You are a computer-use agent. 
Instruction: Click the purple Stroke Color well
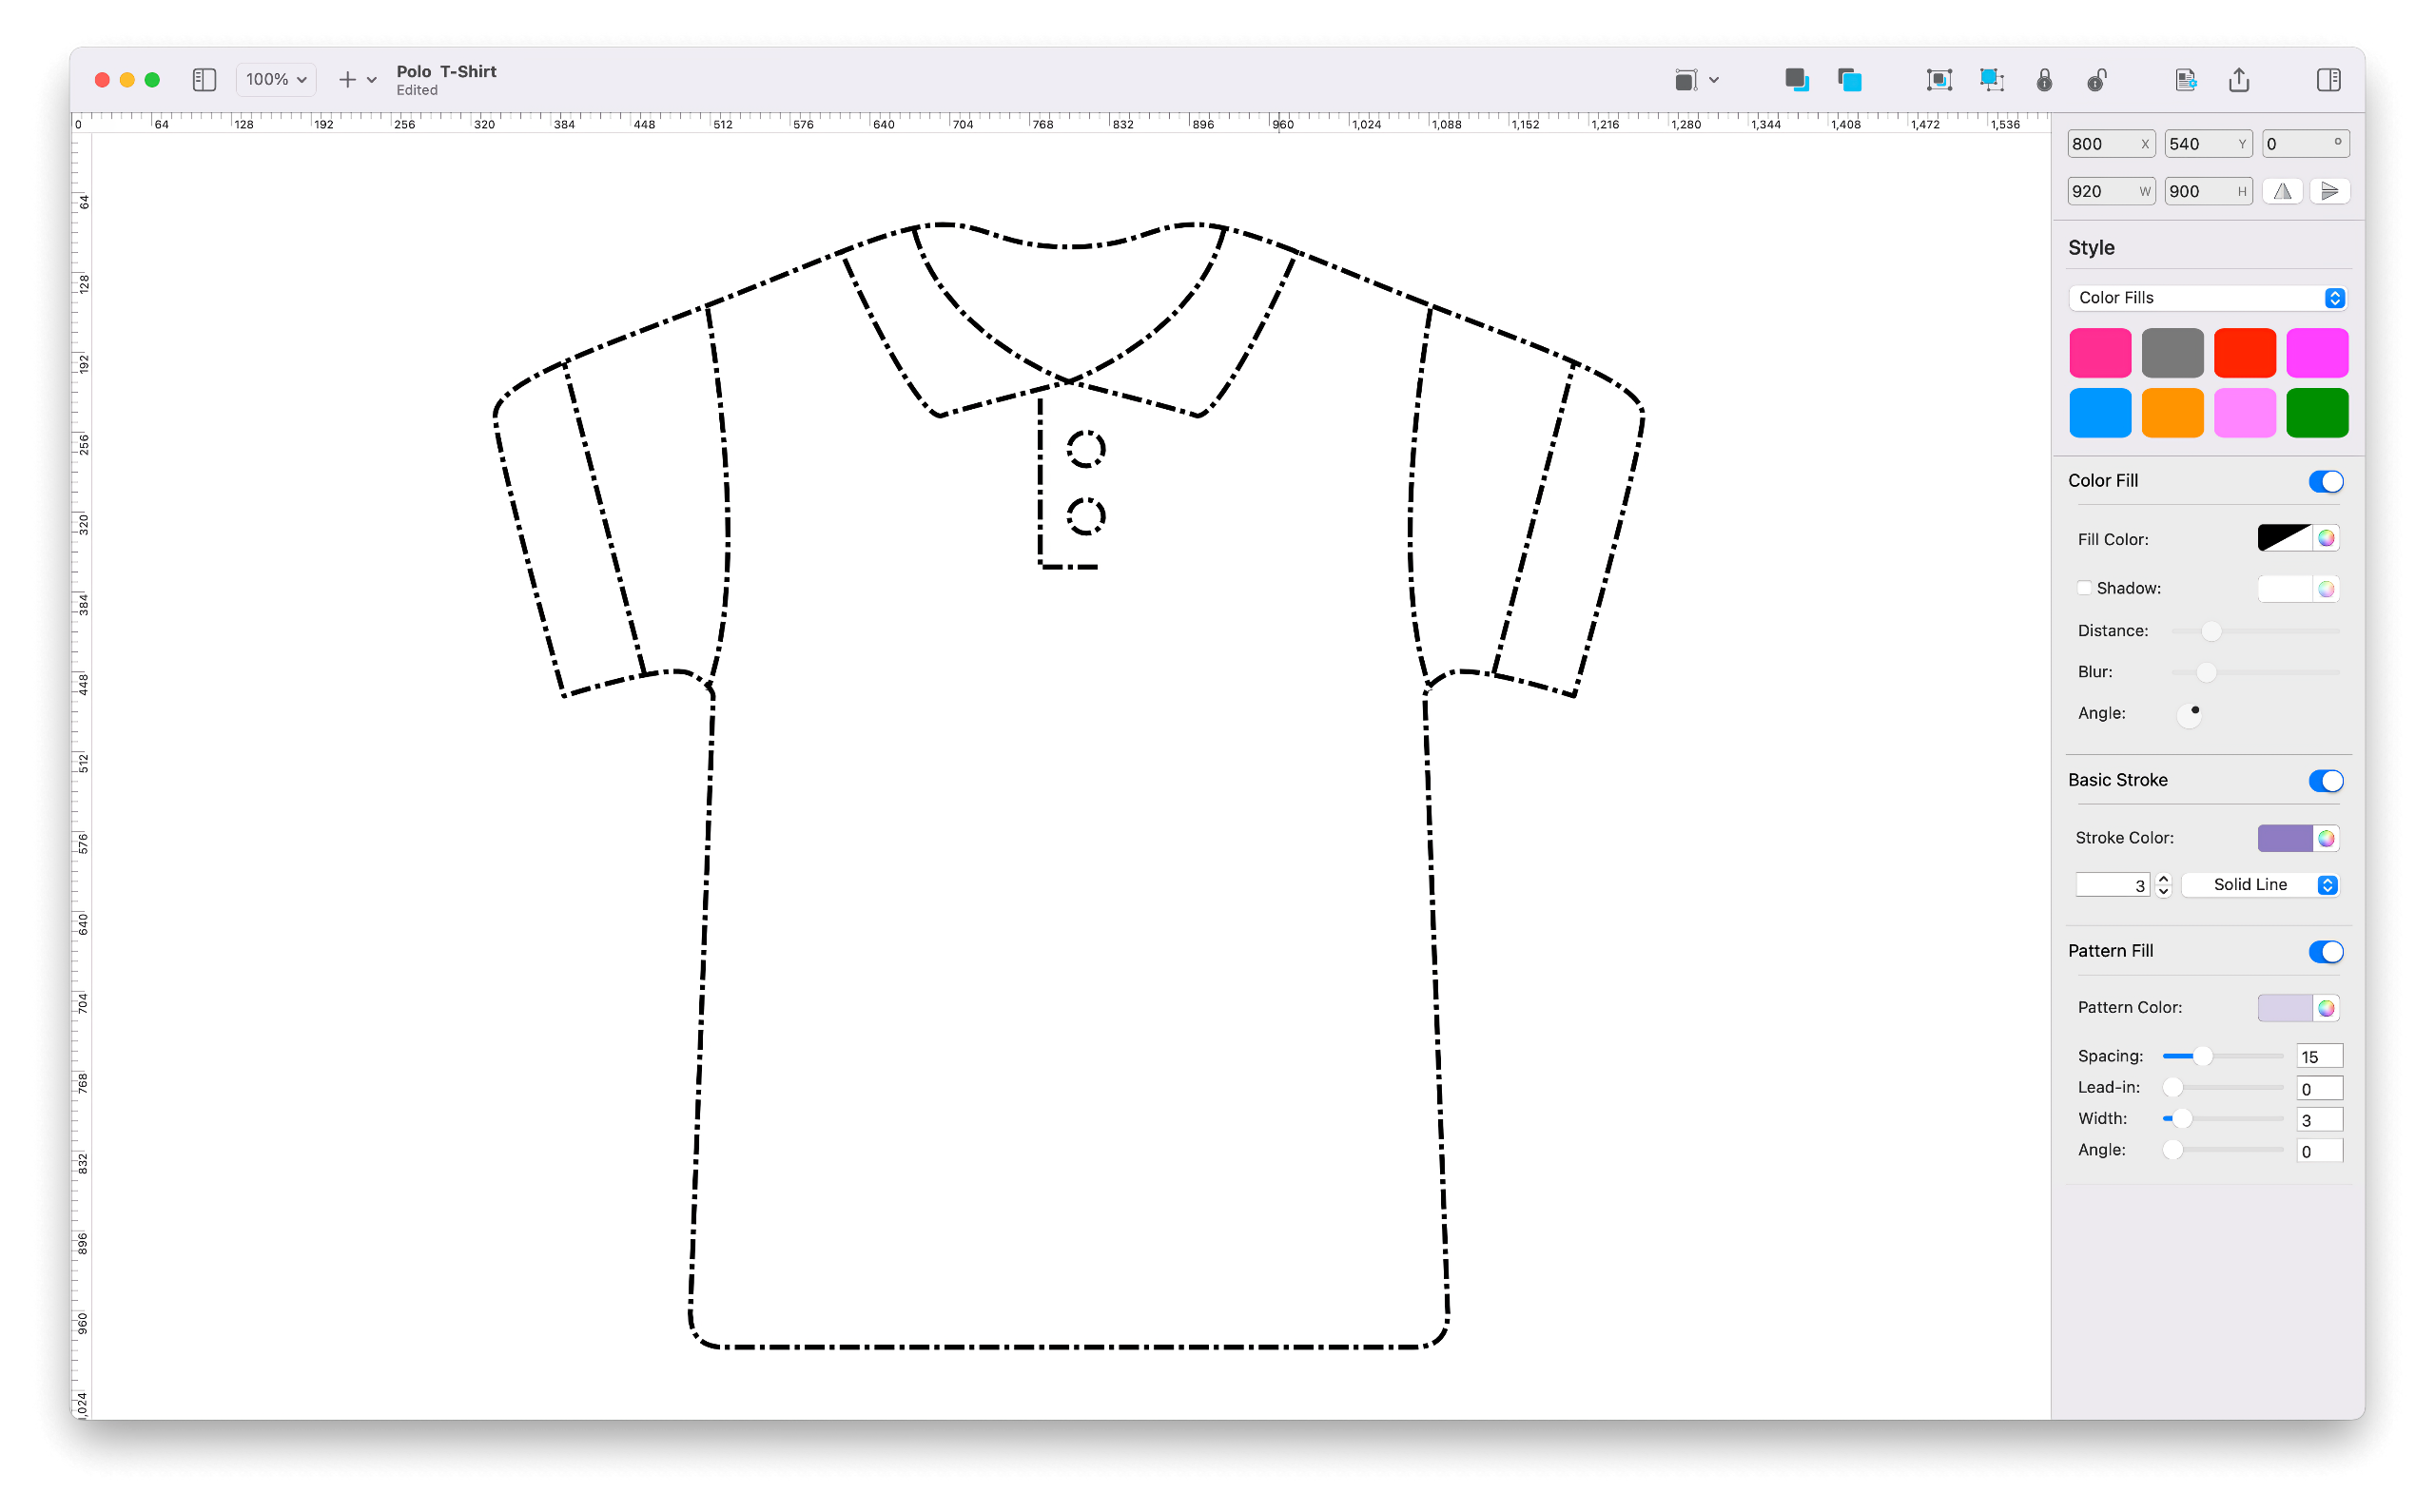coord(2285,838)
